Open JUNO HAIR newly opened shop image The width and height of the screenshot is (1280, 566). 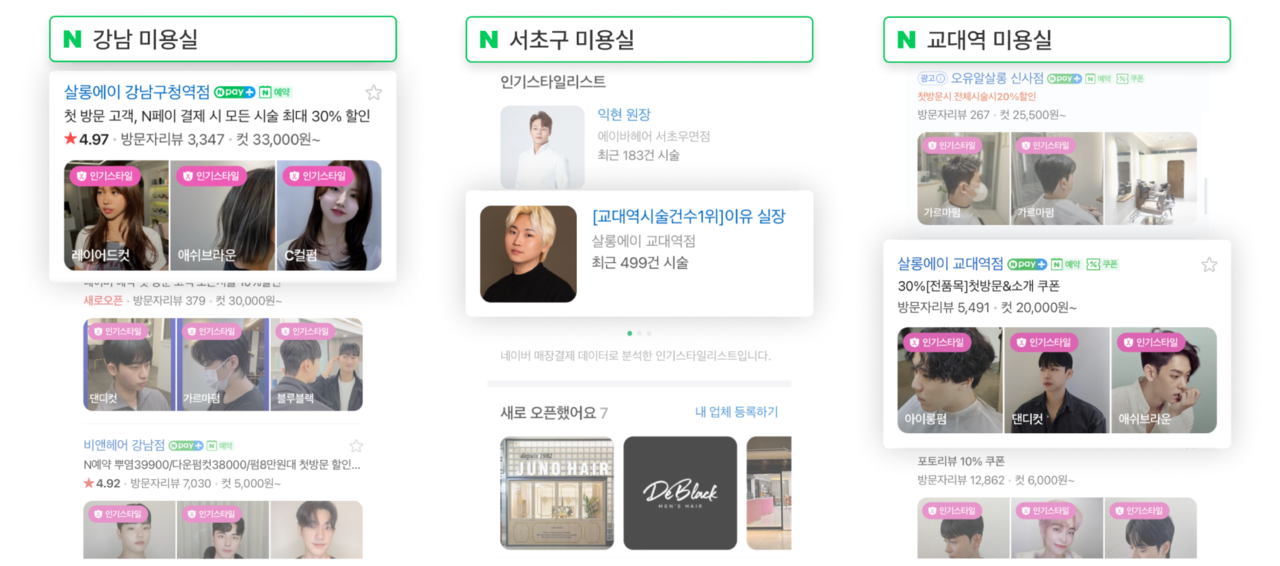tap(557, 492)
